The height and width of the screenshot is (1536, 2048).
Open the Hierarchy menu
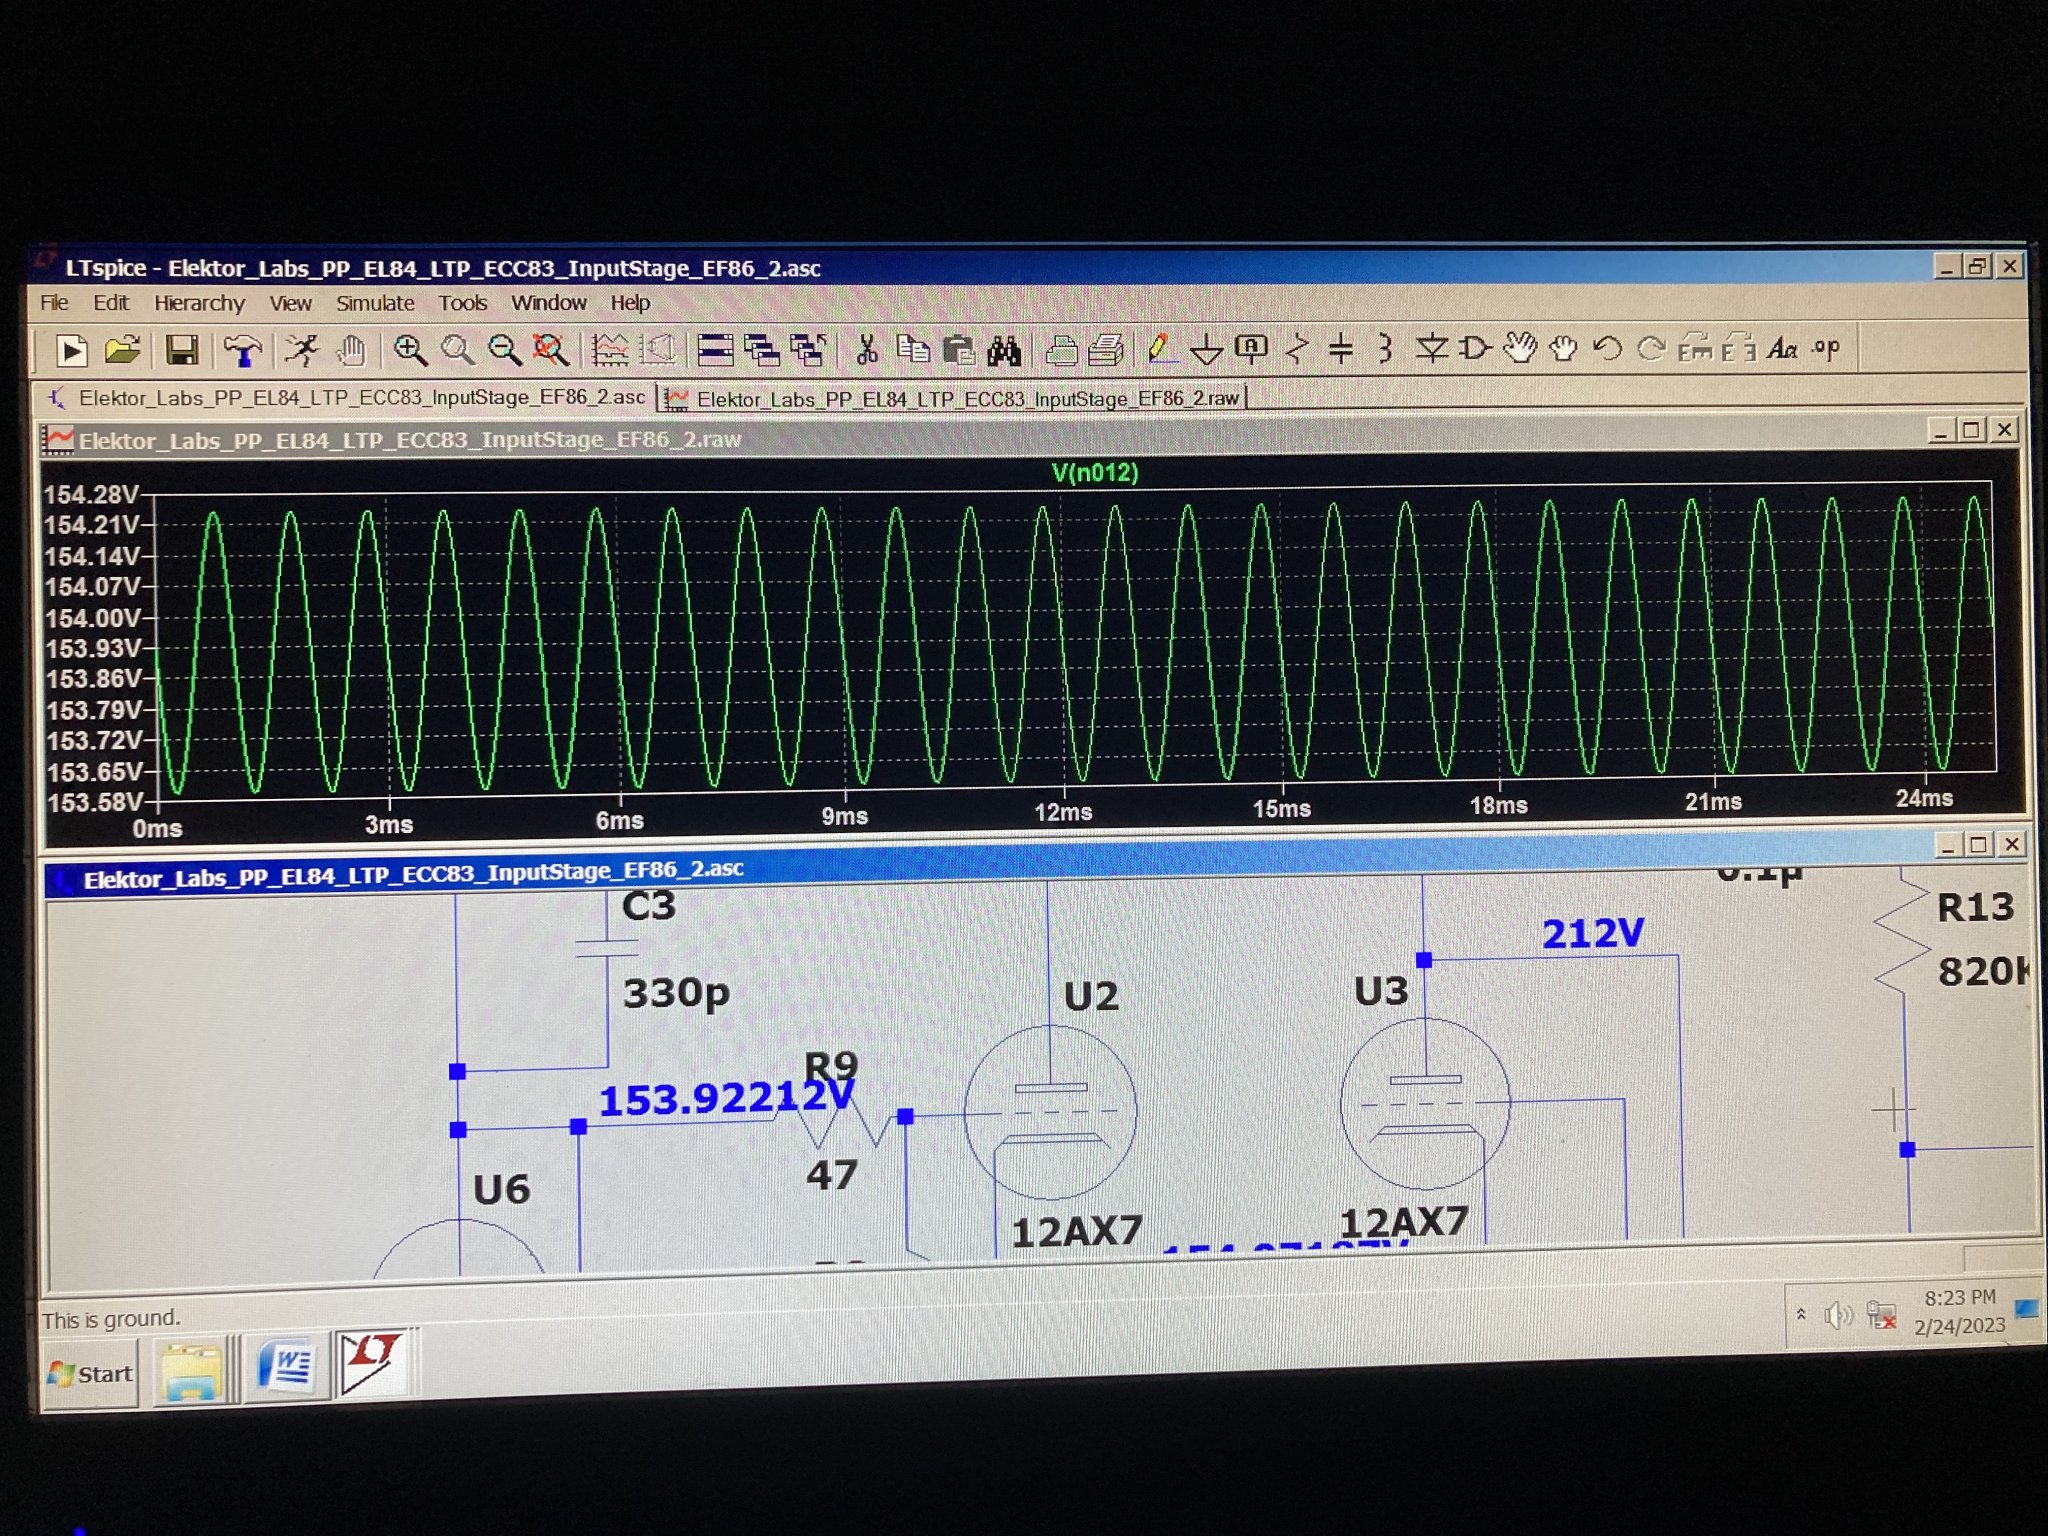(x=199, y=302)
